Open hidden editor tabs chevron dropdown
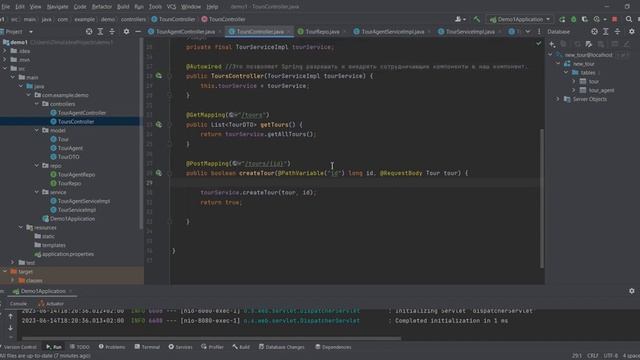 point(528,31)
